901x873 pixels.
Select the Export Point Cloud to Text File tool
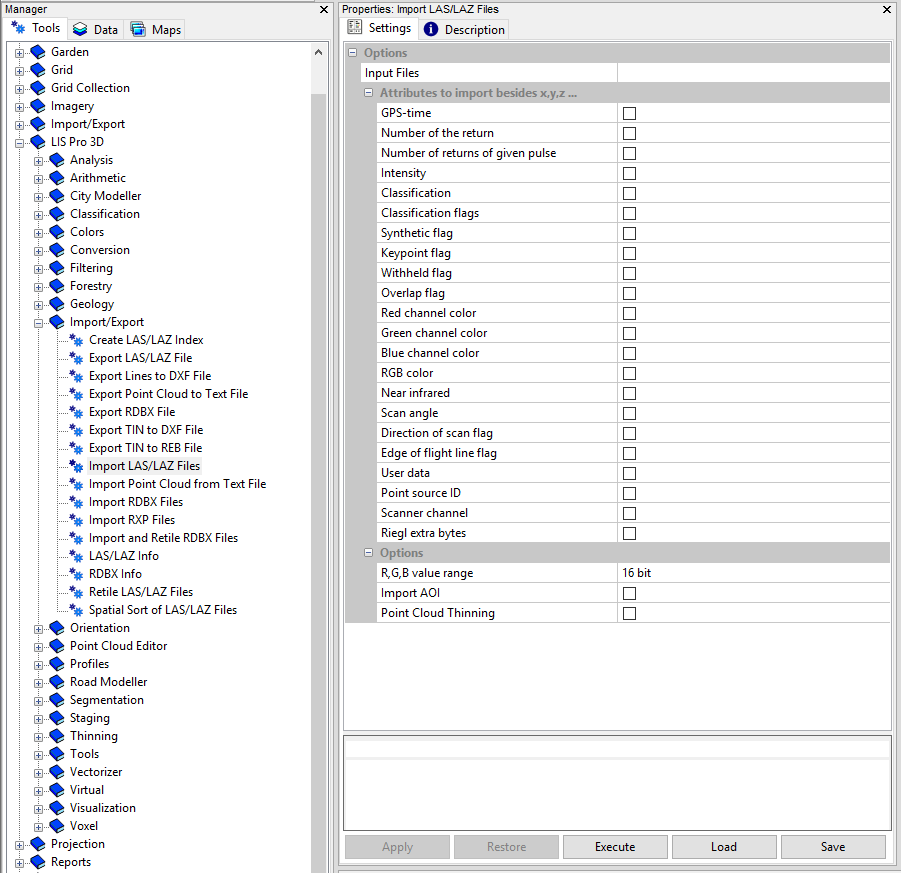pyautogui.click(x=168, y=394)
